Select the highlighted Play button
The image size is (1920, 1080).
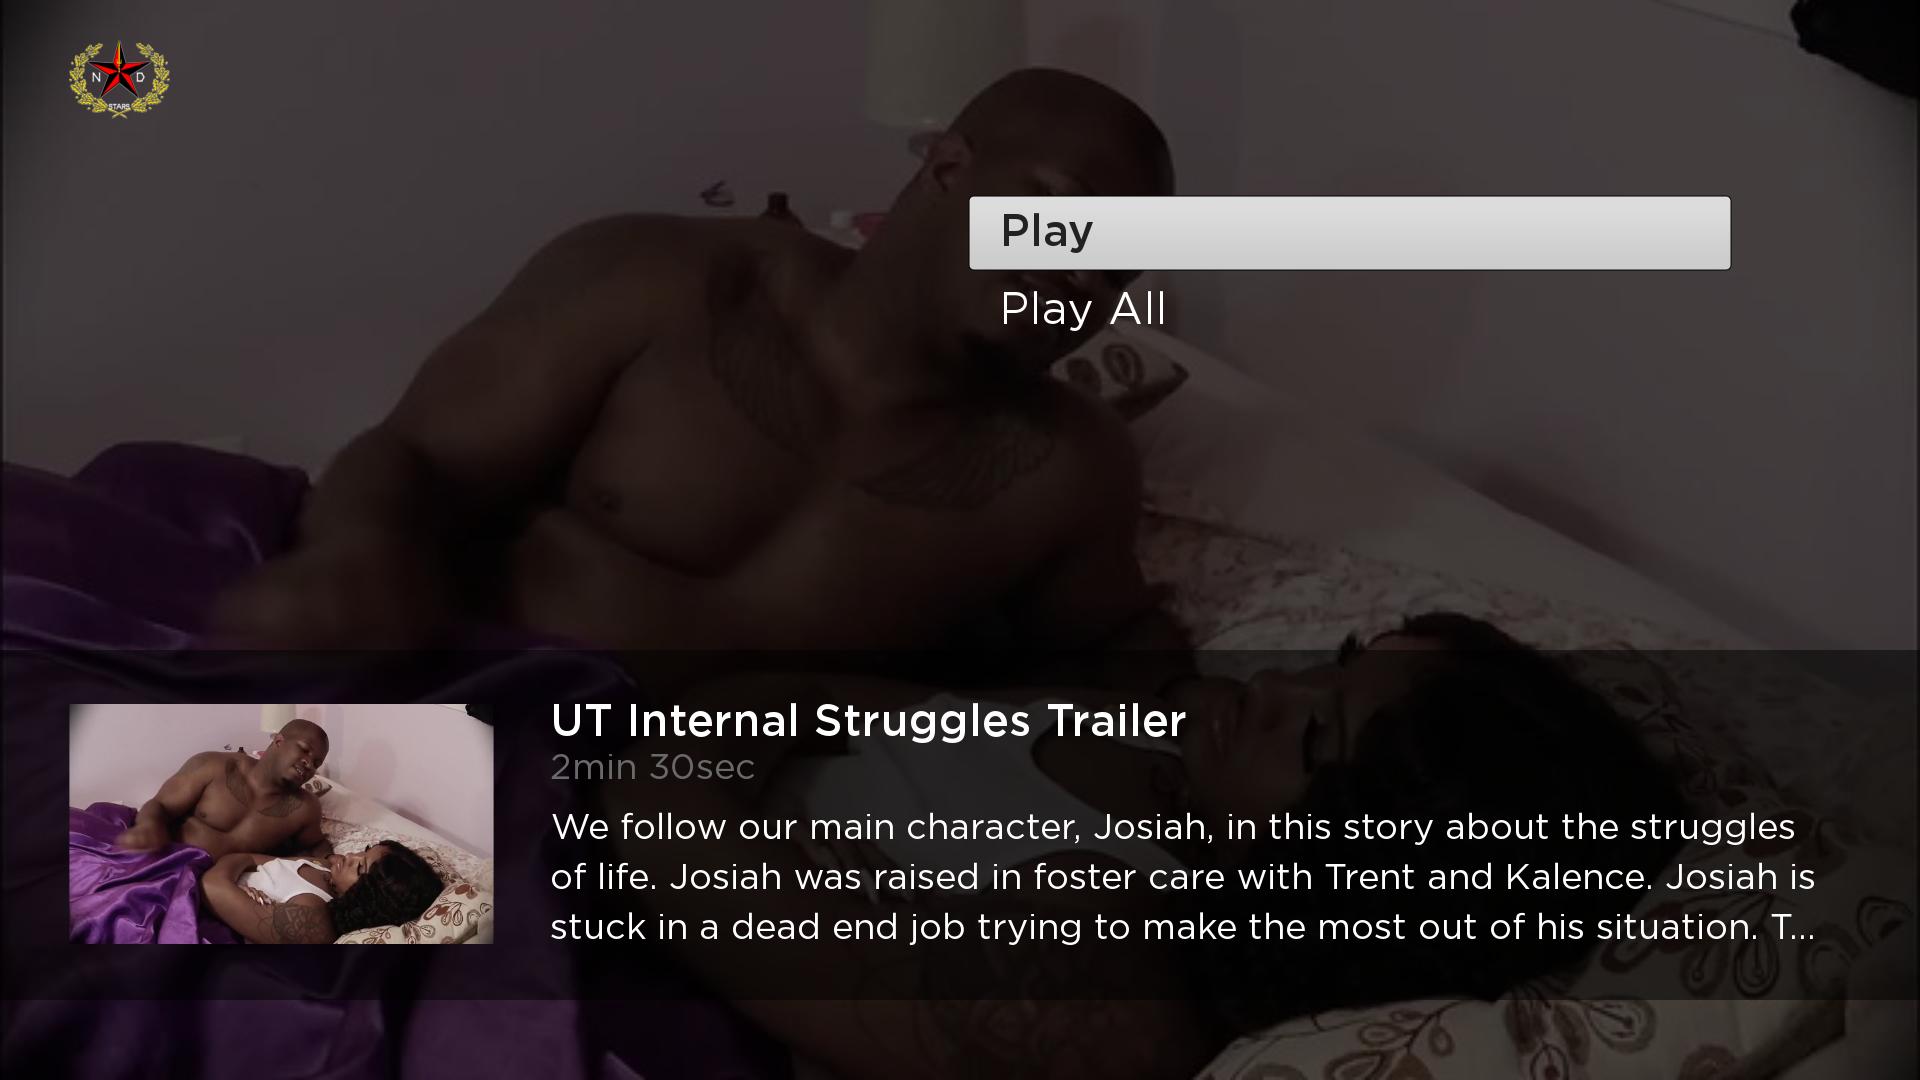coord(1349,232)
